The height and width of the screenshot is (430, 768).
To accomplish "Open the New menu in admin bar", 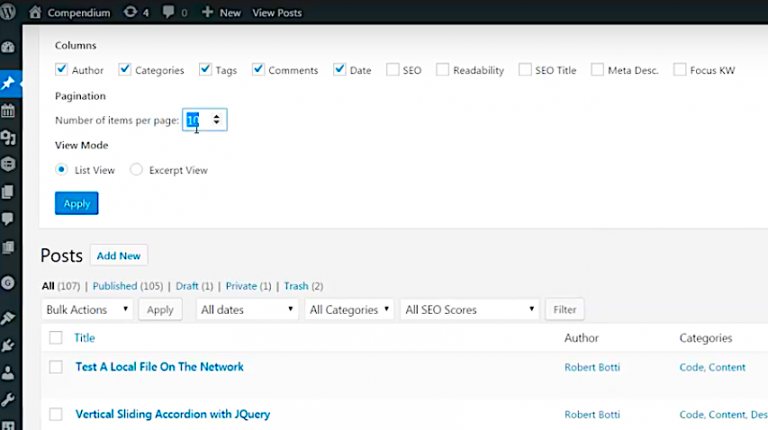I will pos(221,12).
